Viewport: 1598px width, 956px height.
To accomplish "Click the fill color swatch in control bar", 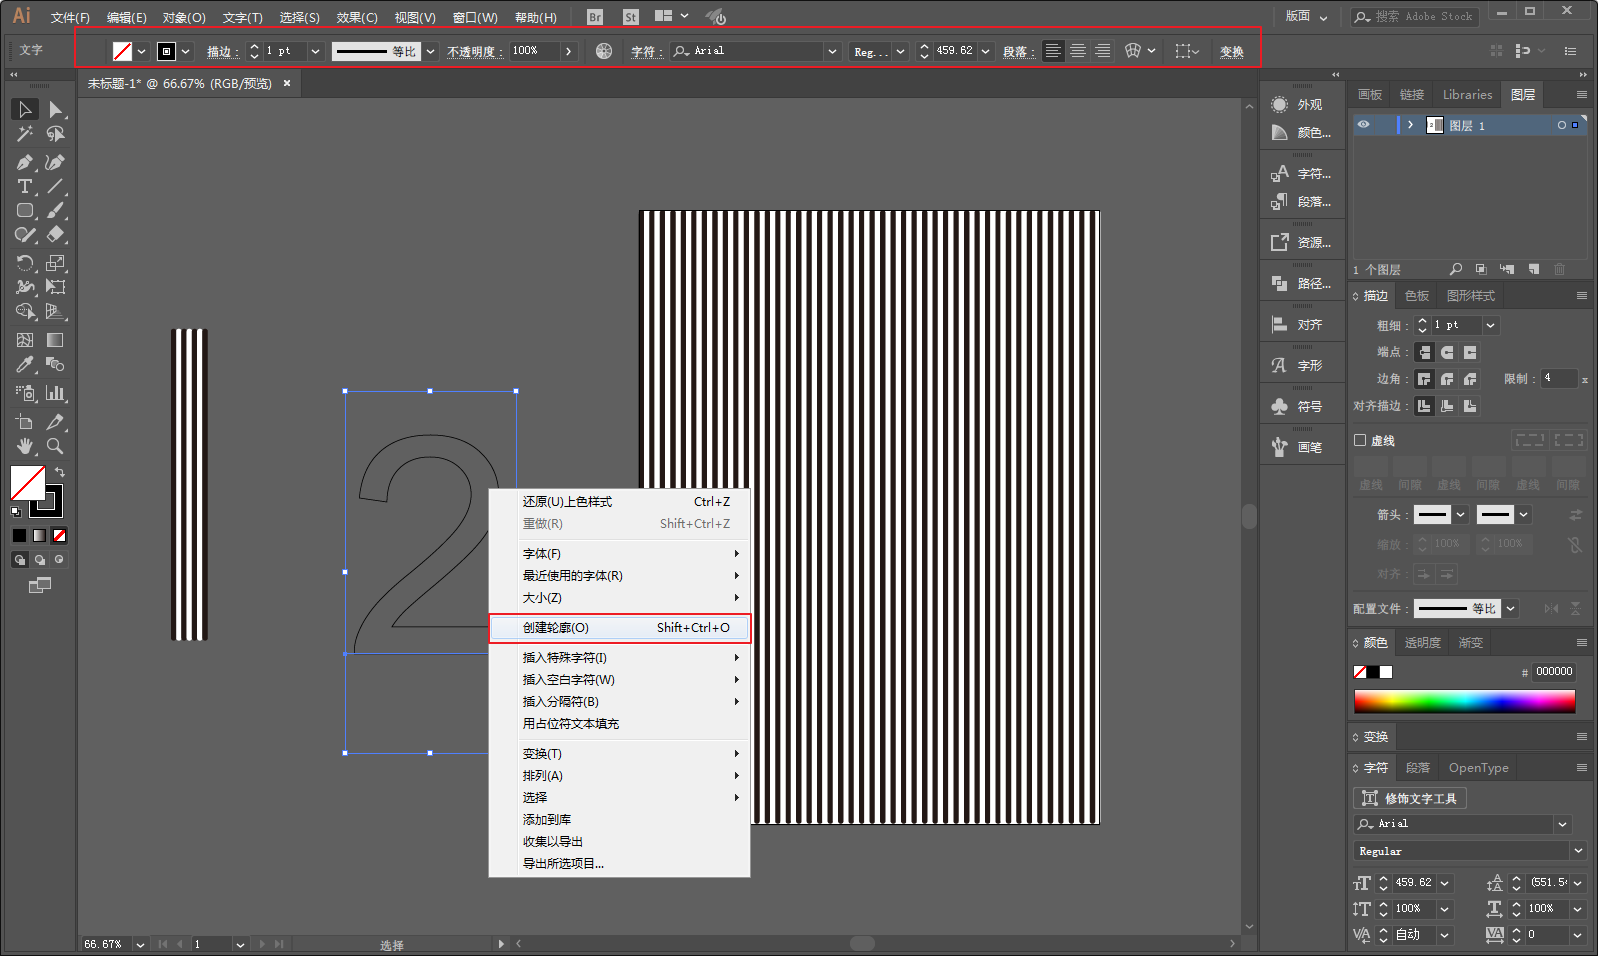I will [x=123, y=51].
